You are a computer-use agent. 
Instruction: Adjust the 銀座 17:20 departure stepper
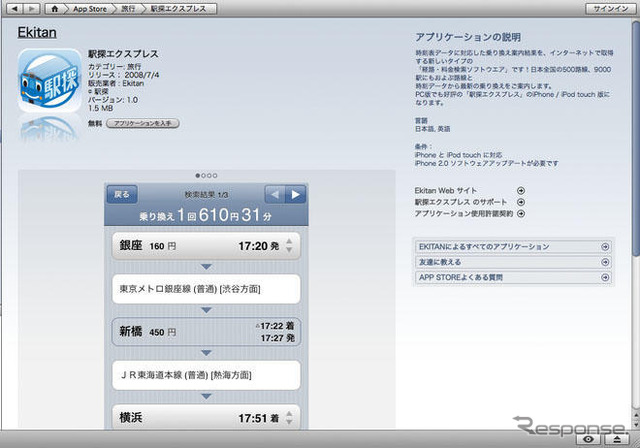pyautogui.click(x=289, y=246)
